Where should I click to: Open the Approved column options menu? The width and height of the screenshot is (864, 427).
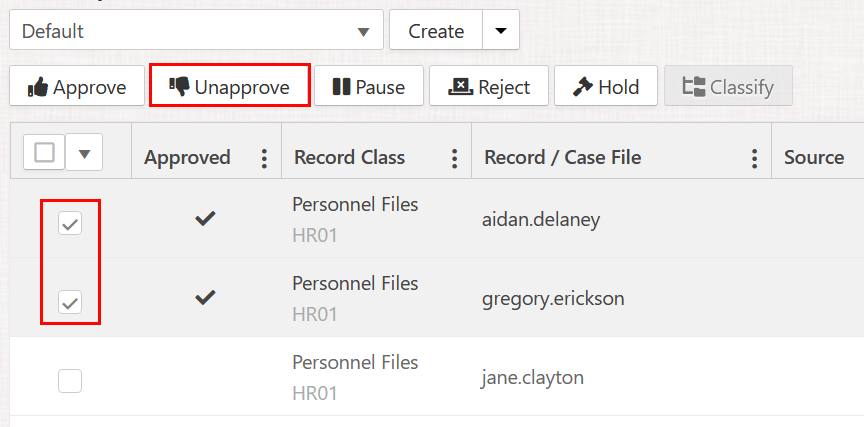click(x=264, y=158)
